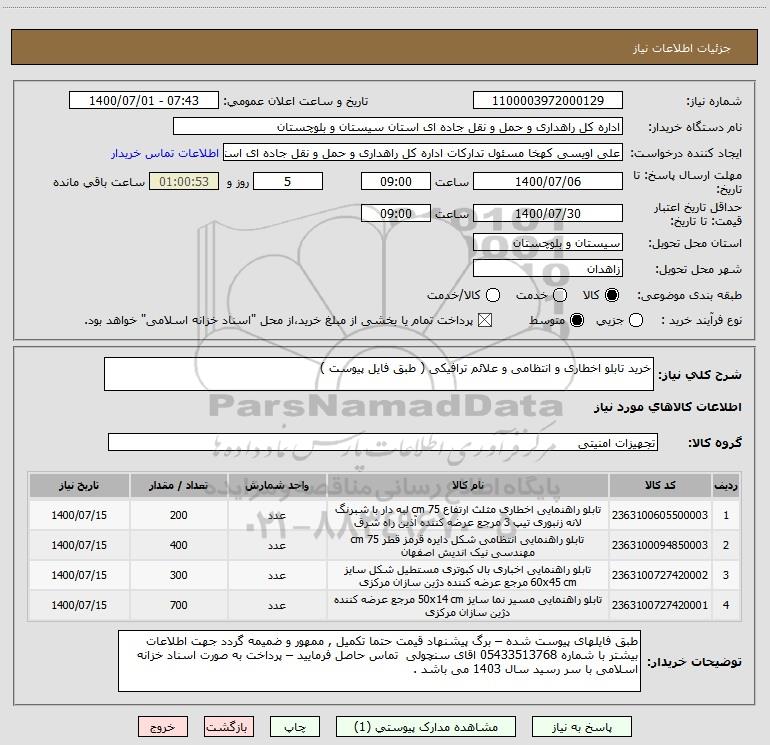Click the بال کبوتری sign item name
This screenshot has width=770, height=745.
(x=468, y=576)
